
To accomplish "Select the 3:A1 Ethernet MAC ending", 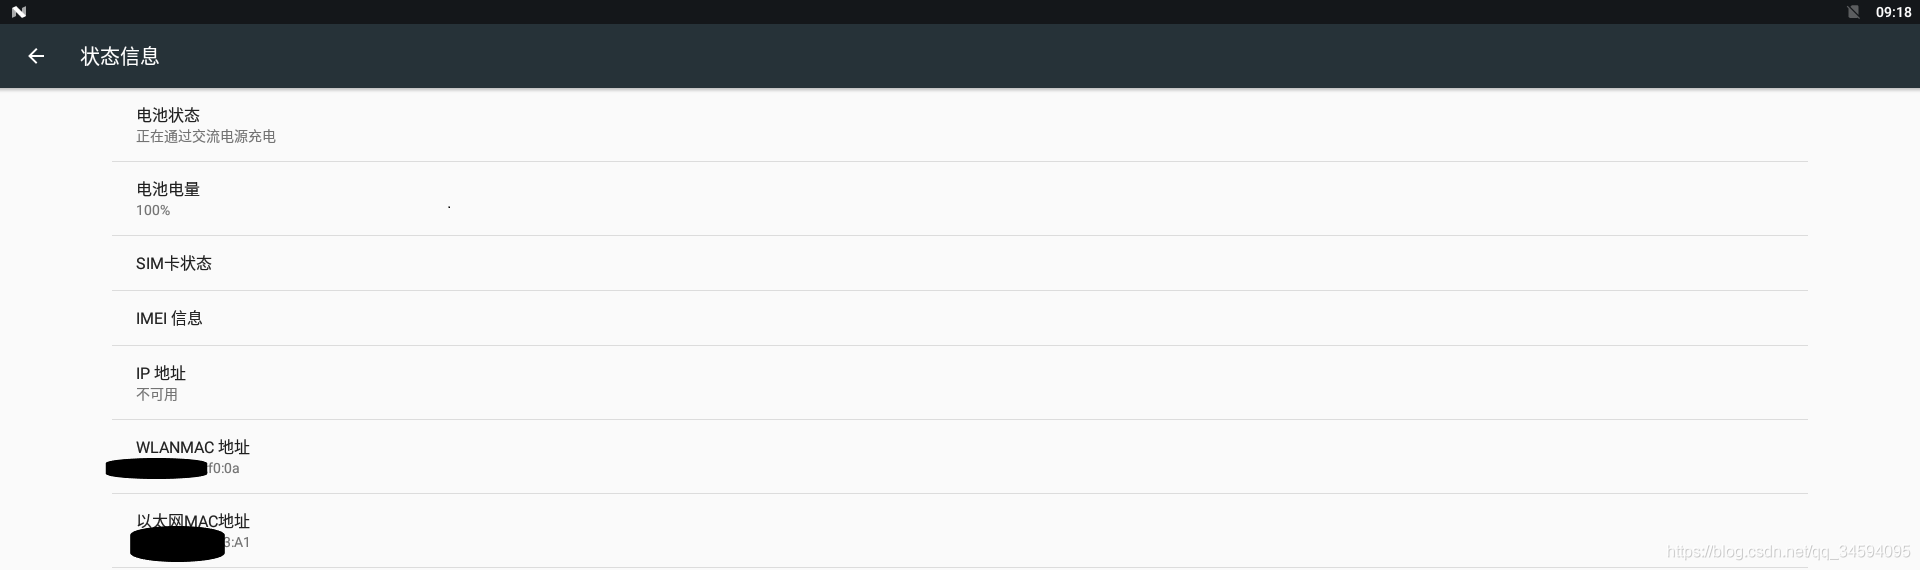I will (x=237, y=542).
